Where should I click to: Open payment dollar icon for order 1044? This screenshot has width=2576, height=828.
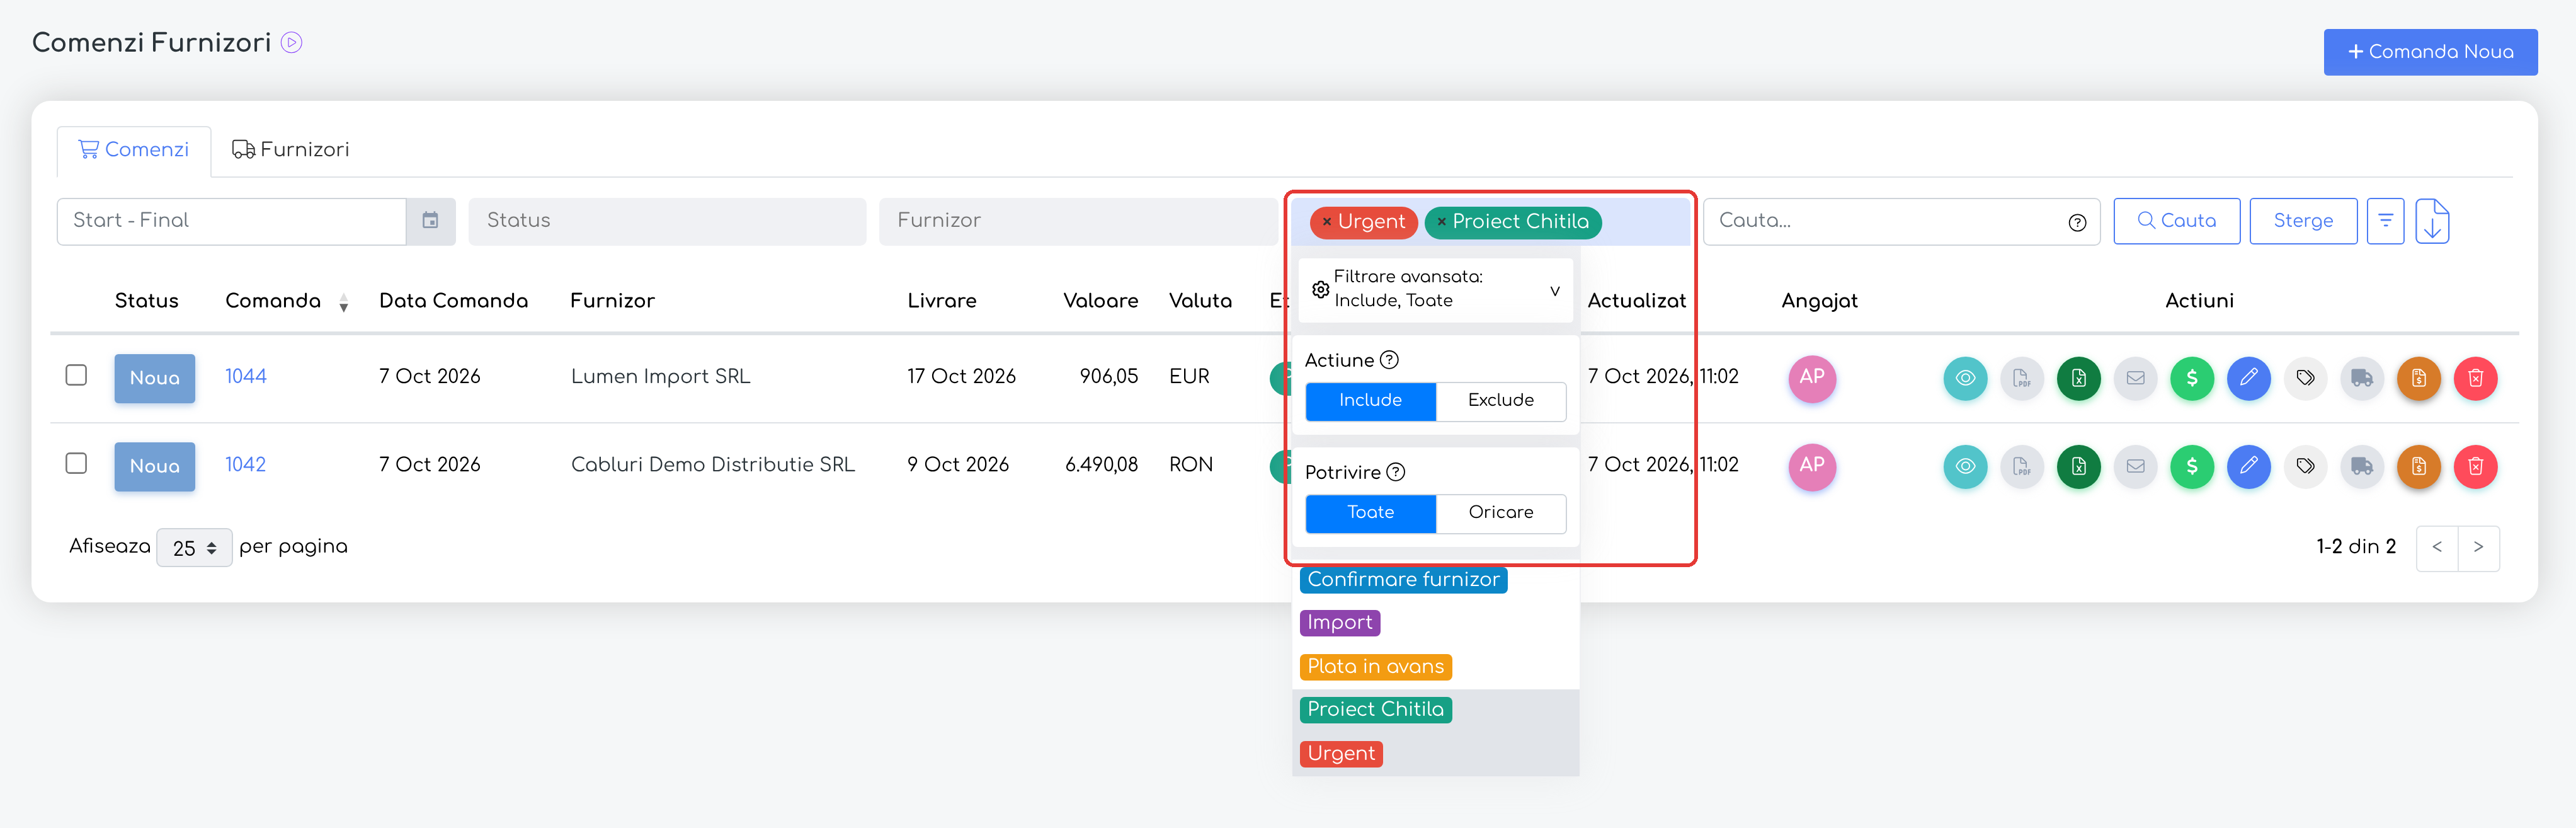point(2192,378)
